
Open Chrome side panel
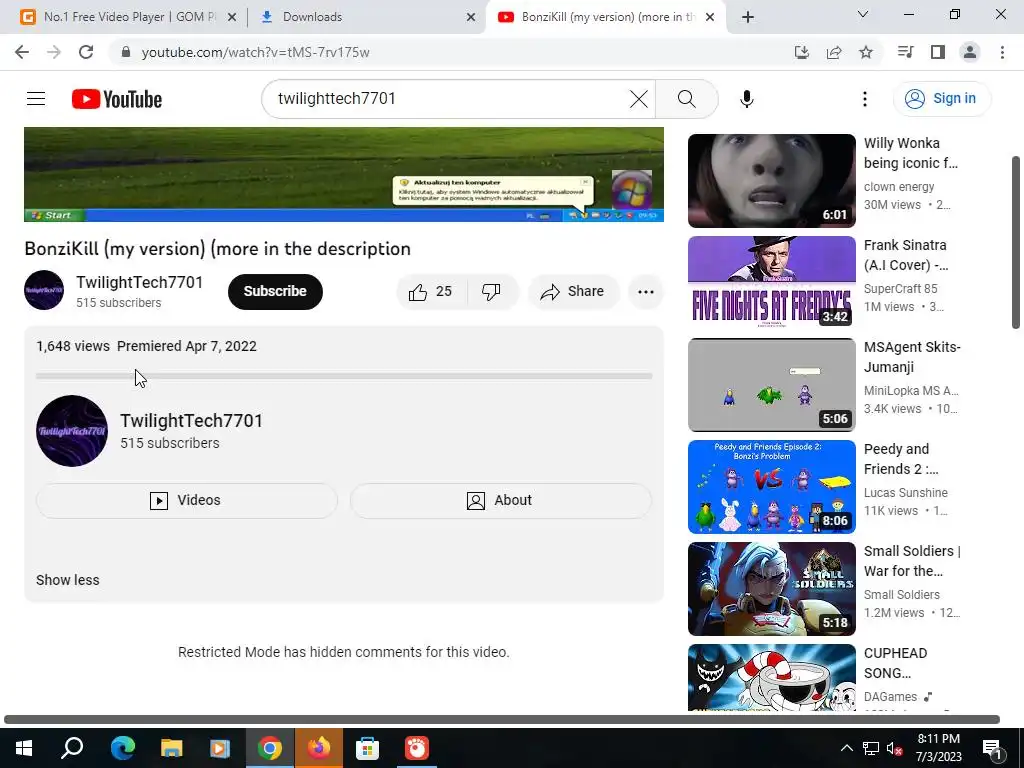coord(938,52)
